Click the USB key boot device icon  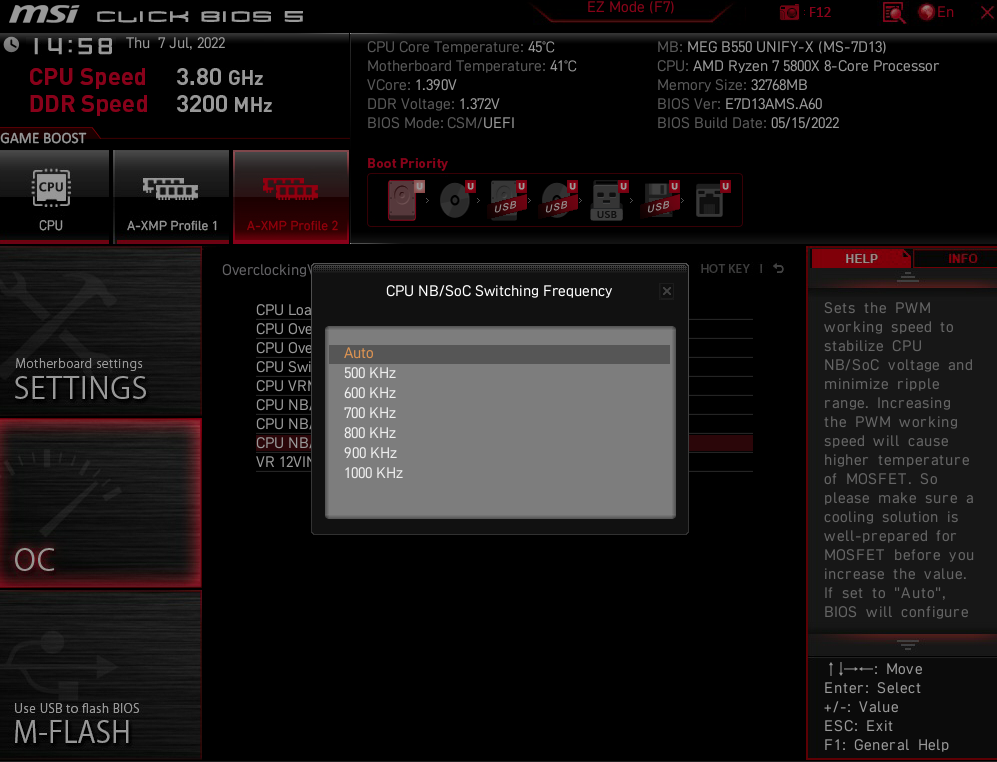tap(609, 200)
